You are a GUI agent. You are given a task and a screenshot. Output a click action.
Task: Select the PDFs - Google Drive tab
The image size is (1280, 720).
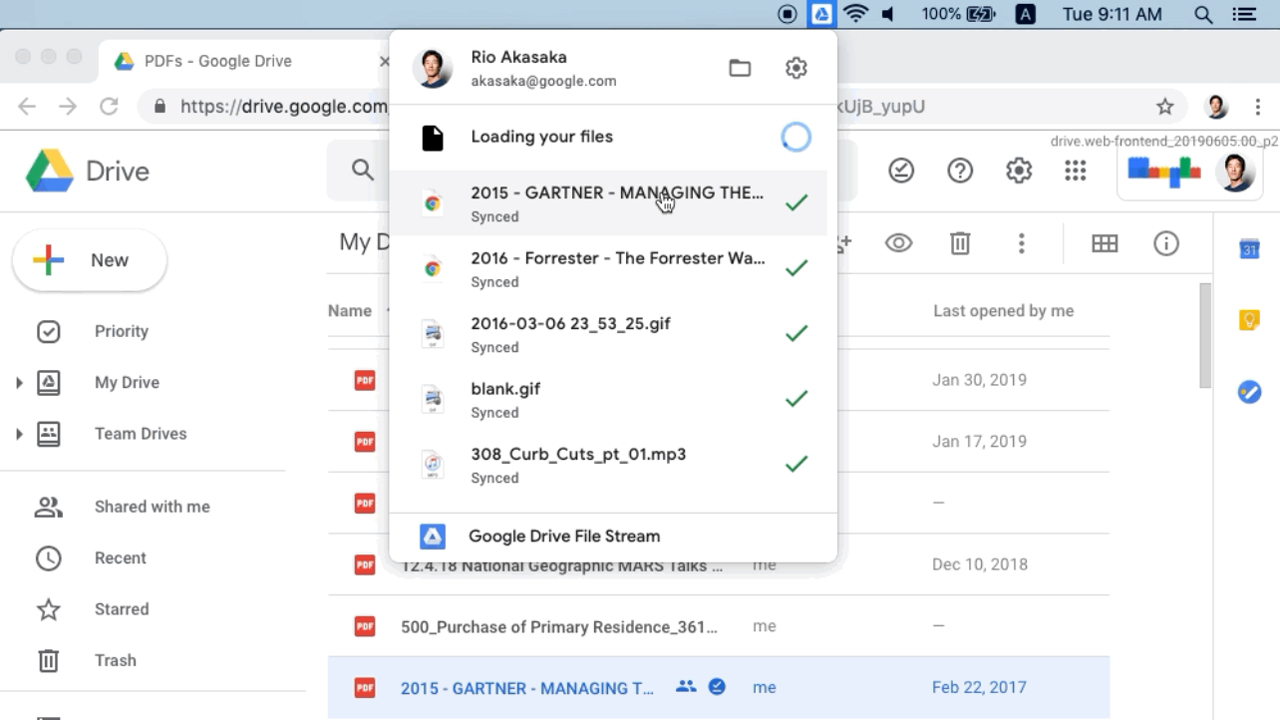click(218, 61)
